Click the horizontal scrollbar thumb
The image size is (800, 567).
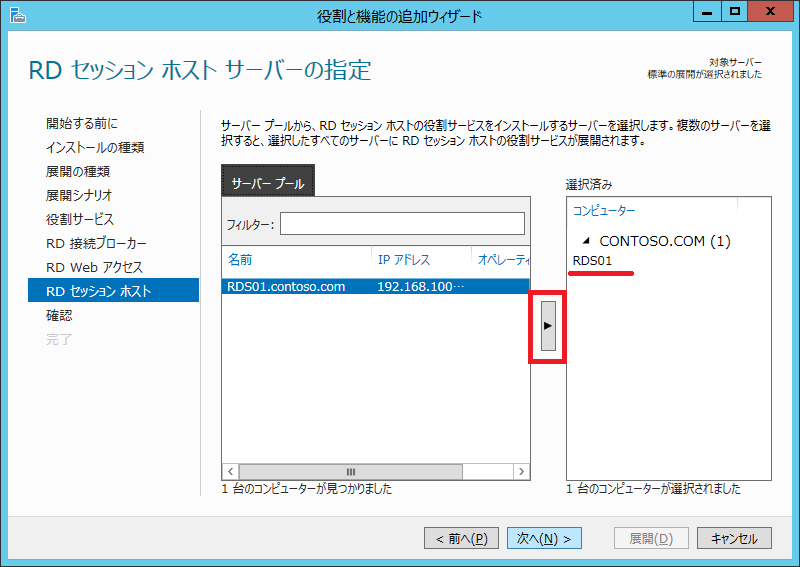(350, 471)
